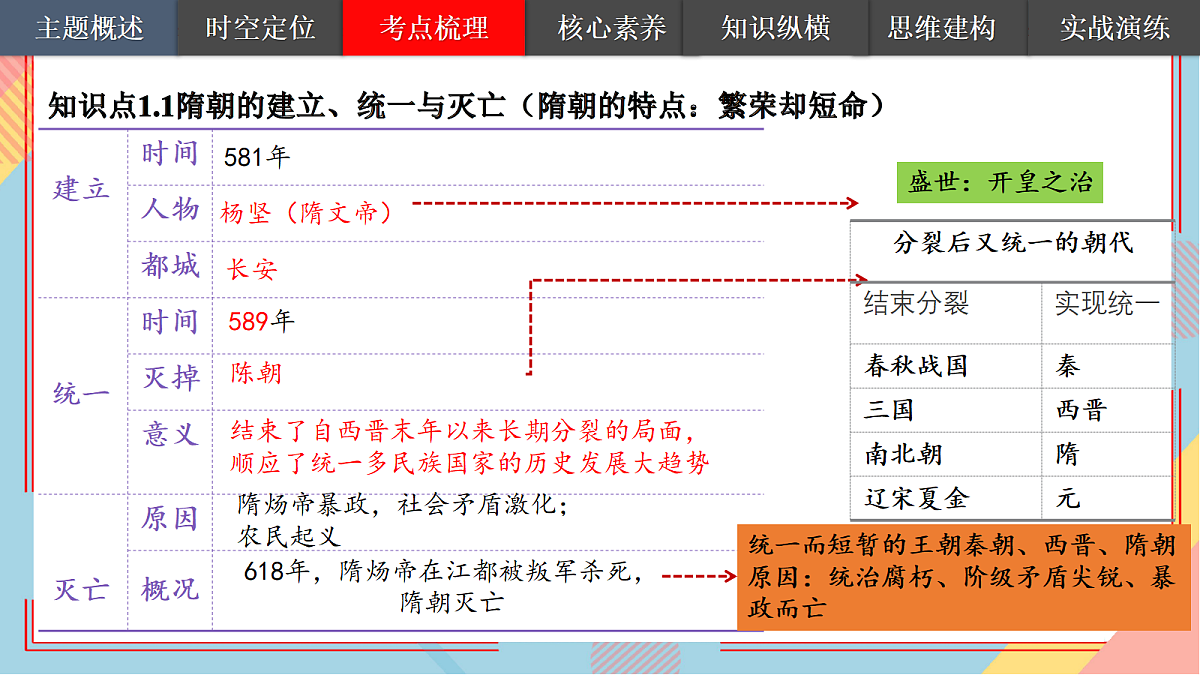Open the 主题概述 tab

pyautogui.click(x=89, y=28)
